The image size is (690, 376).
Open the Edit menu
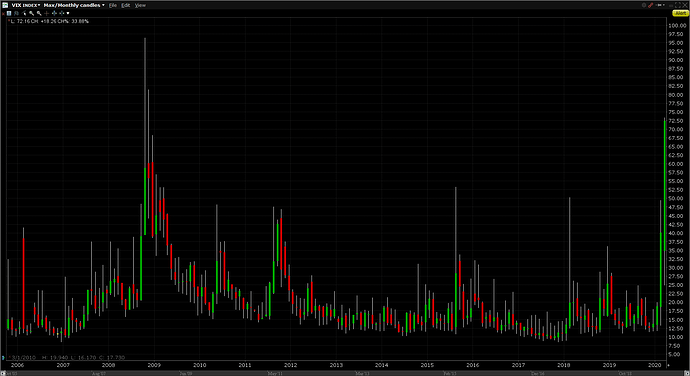click(x=126, y=5)
